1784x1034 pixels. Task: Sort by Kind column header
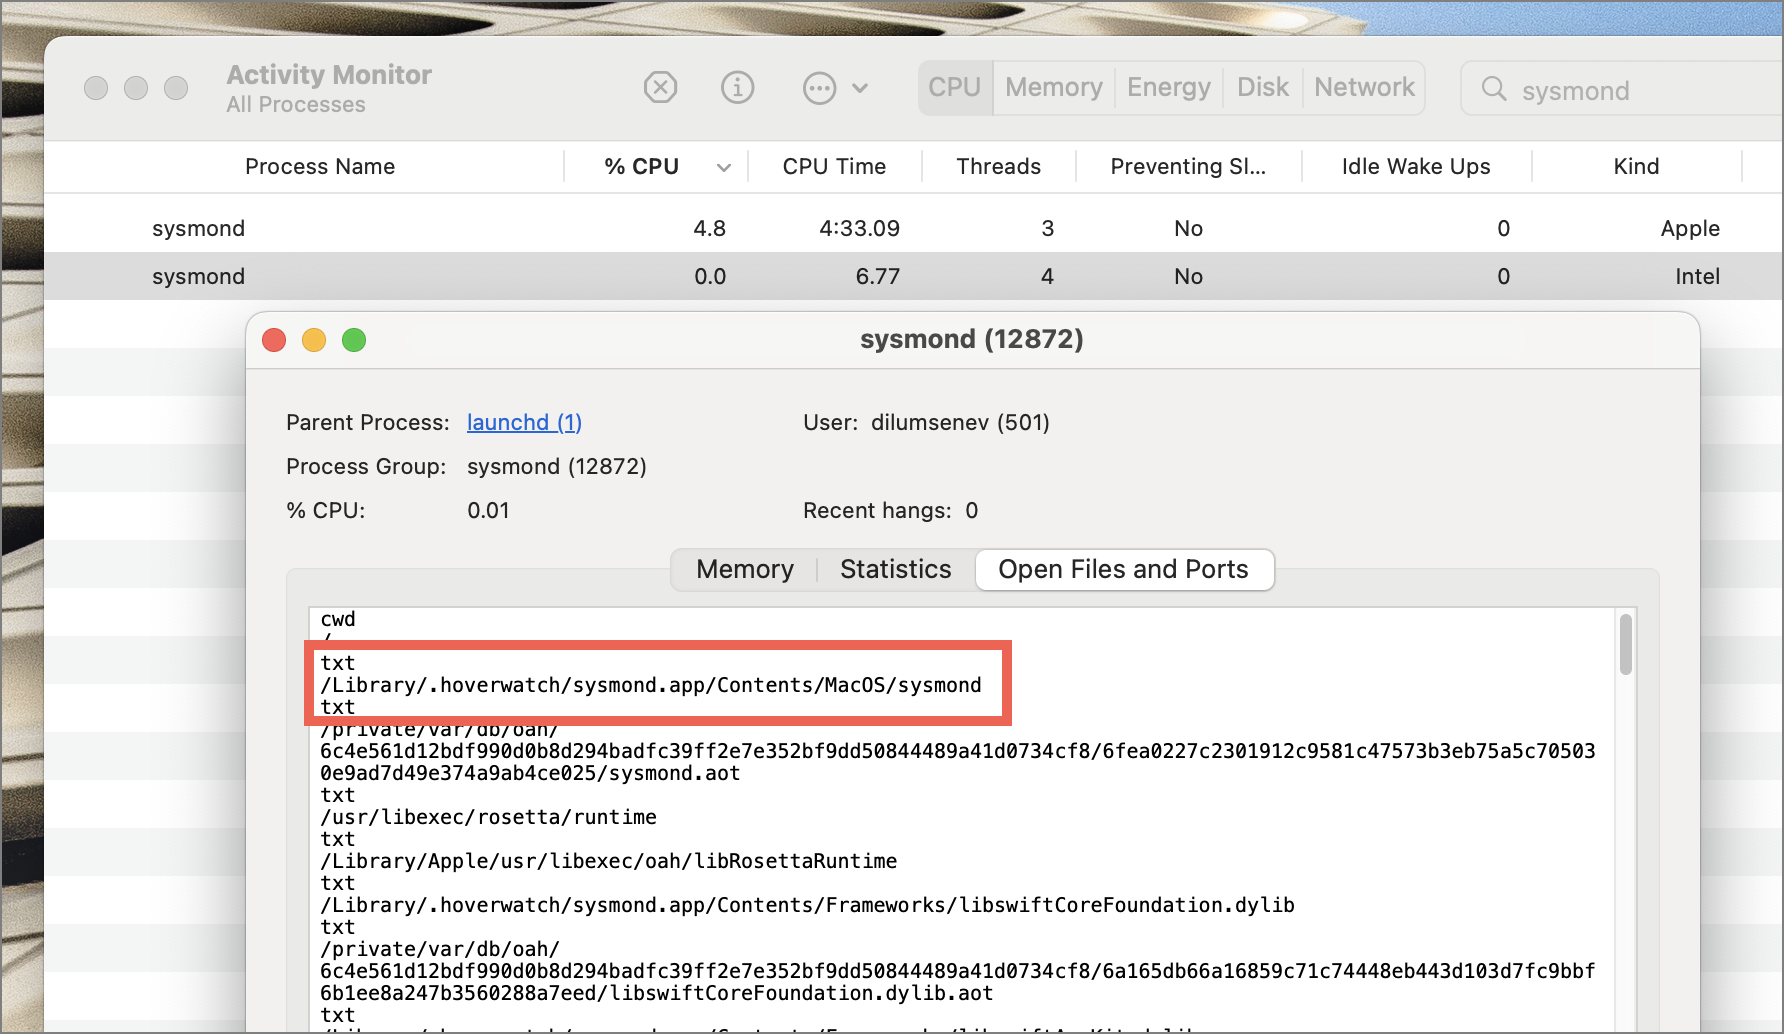point(1636,167)
